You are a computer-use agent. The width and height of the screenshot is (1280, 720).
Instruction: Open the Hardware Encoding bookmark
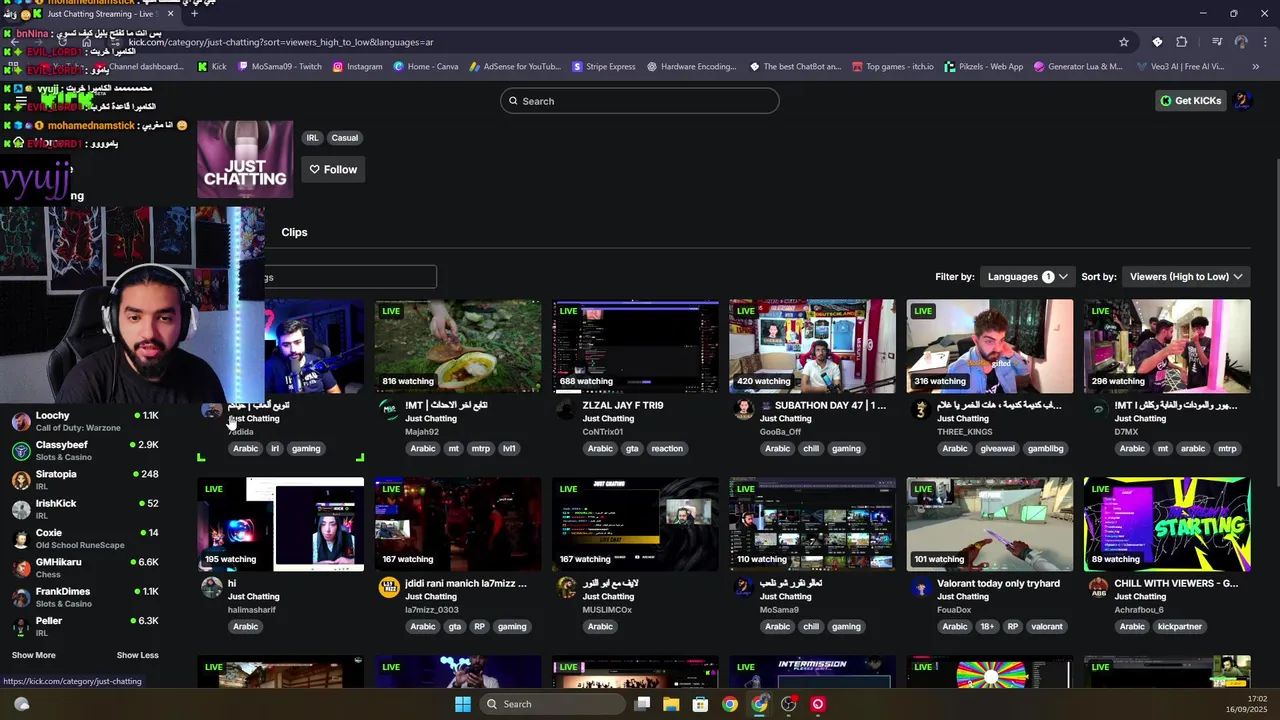pos(692,67)
